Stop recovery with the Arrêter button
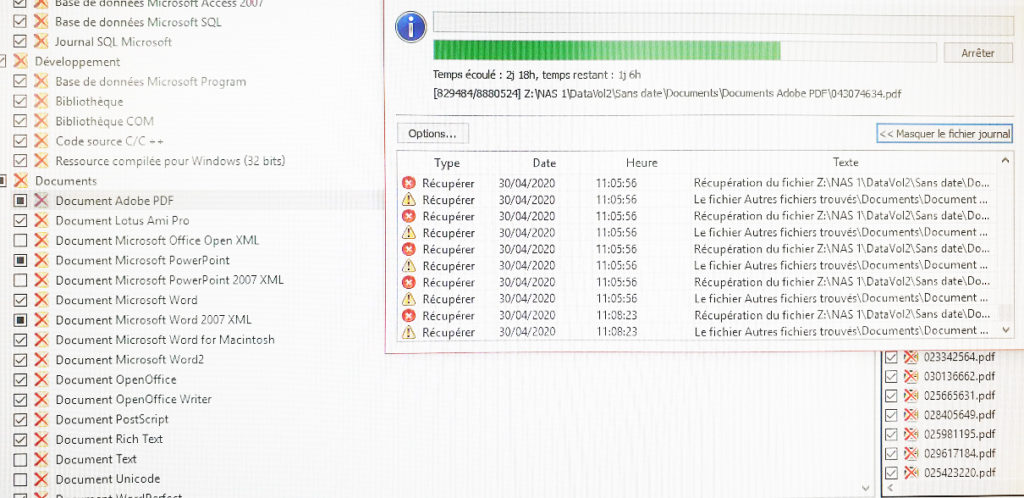Screen dimensions: 1024x498 point(978,53)
